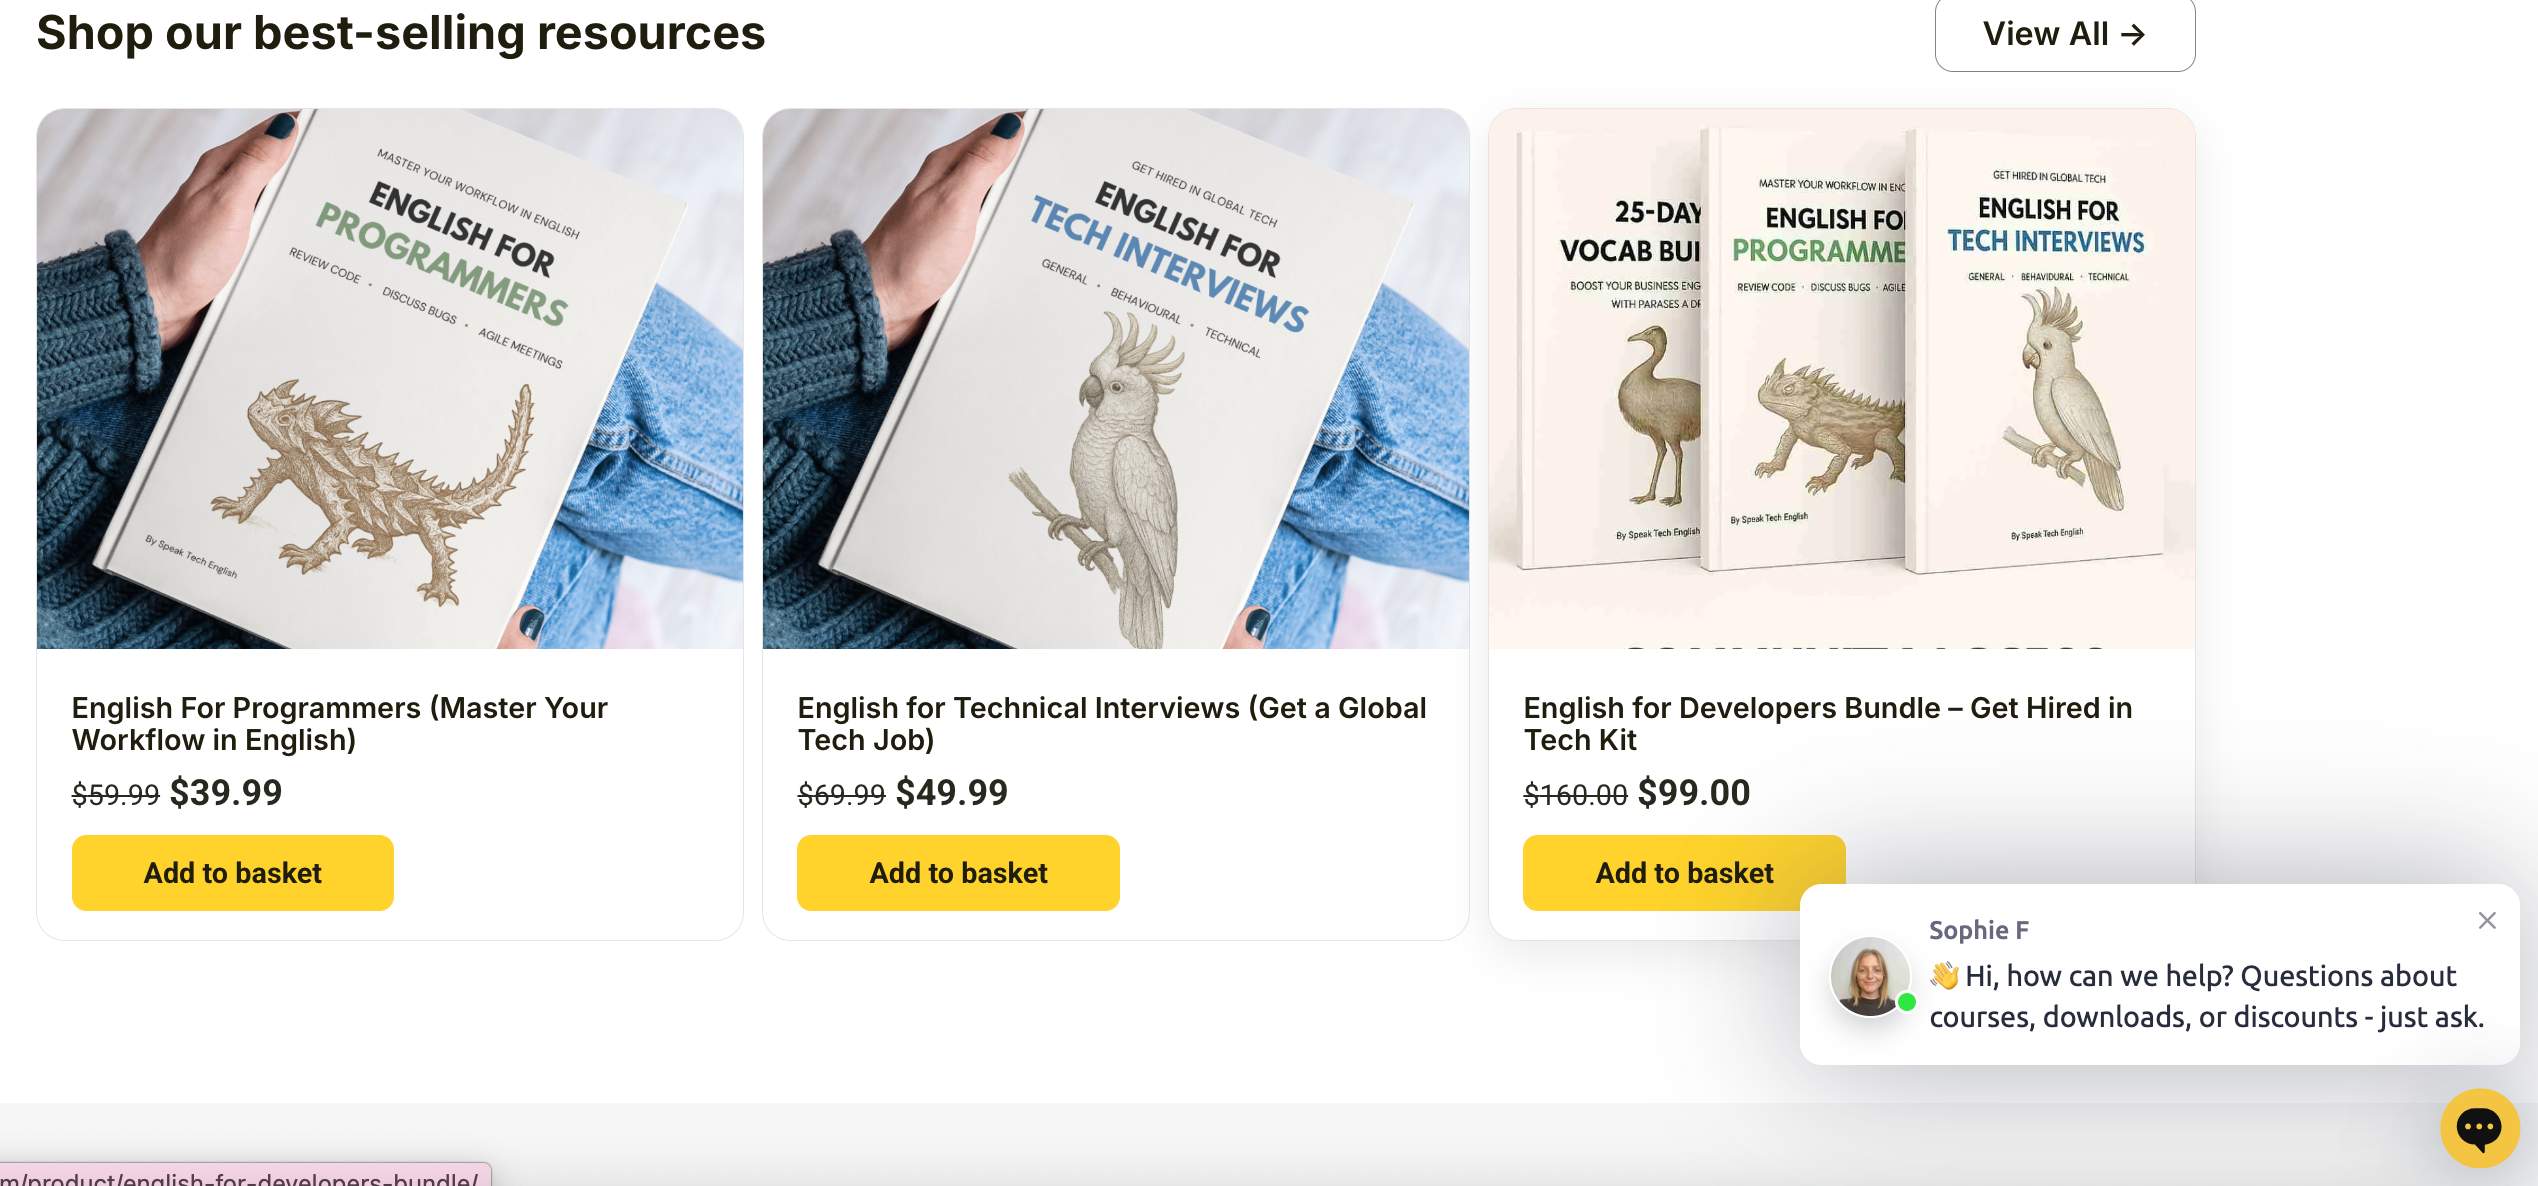Click the English for Developers Bundle title link
This screenshot has height=1186, width=2538.
point(1827,723)
